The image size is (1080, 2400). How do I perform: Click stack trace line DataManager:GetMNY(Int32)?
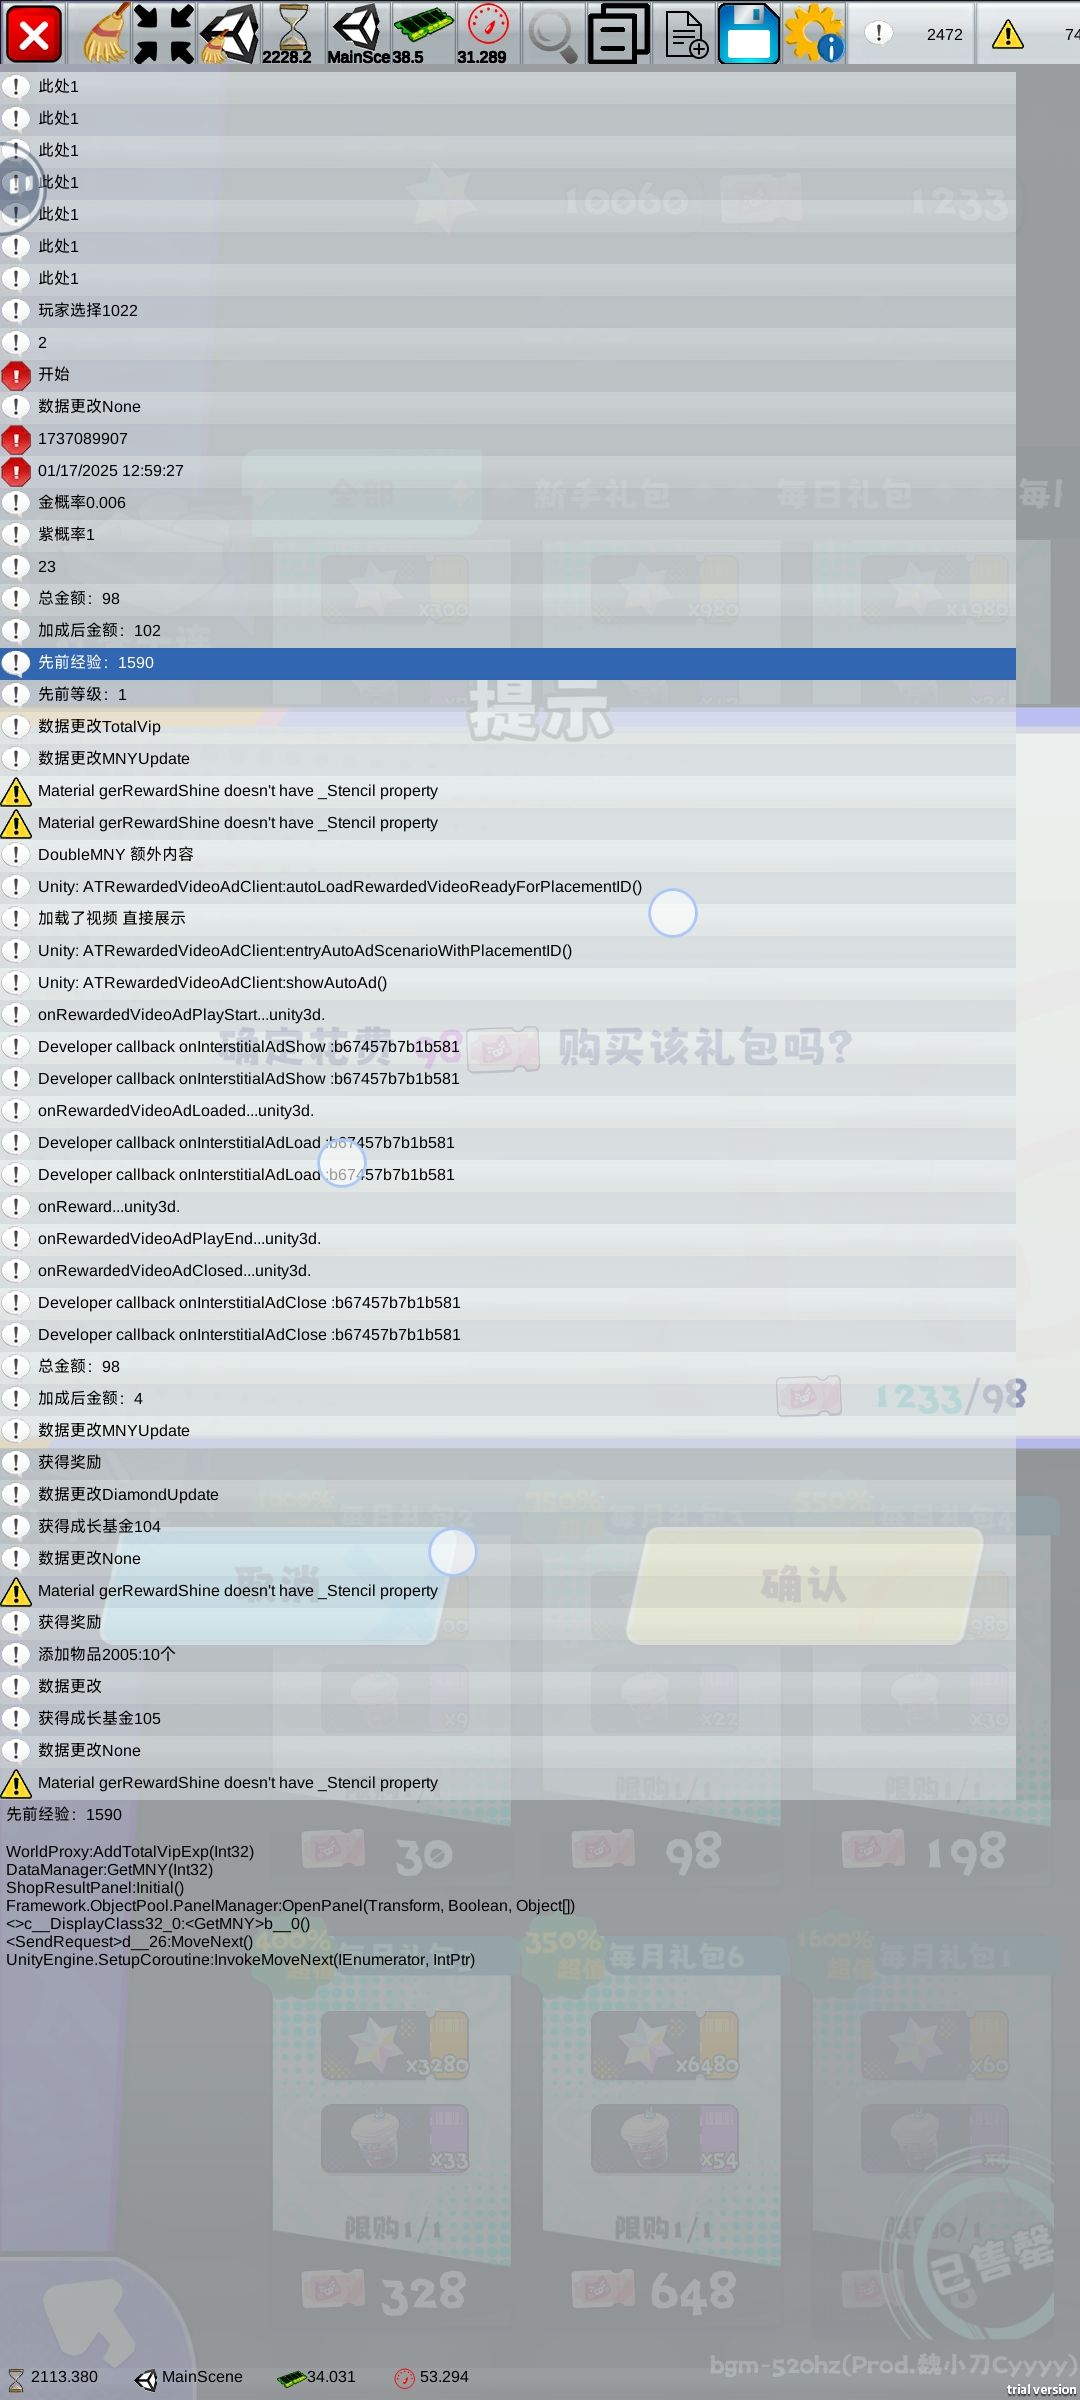[109, 1870]
